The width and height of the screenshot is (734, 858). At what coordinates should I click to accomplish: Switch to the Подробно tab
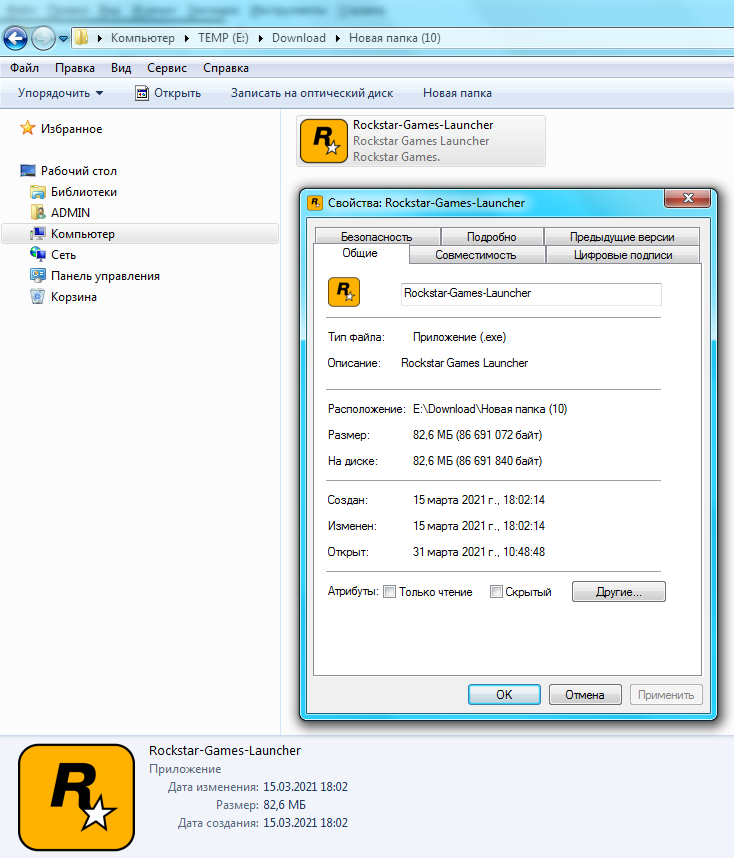492,237
